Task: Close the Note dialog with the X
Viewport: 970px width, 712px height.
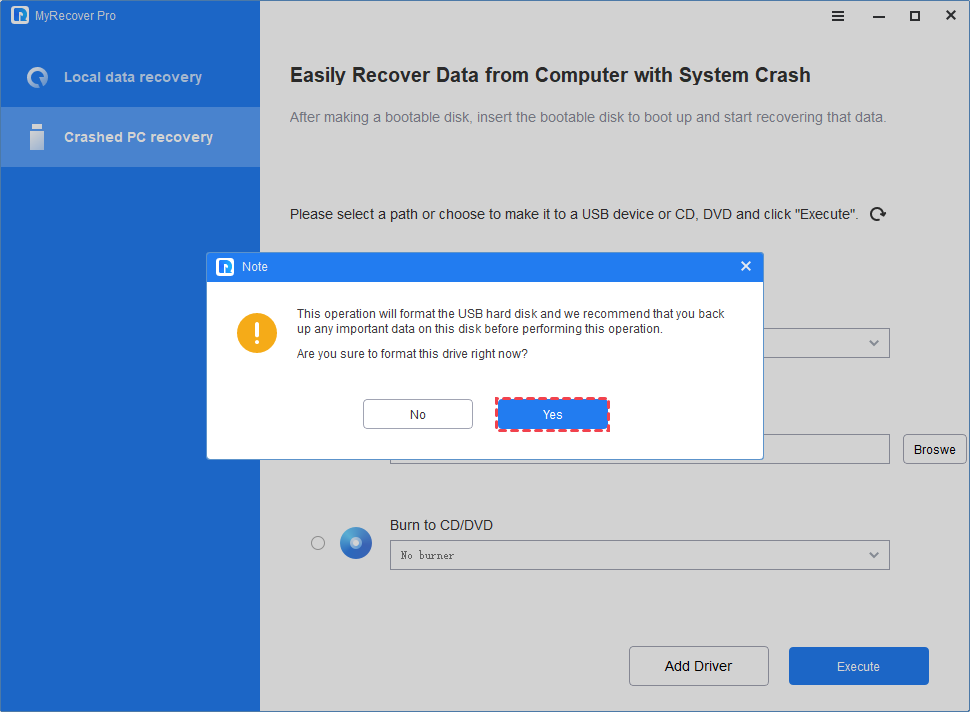Action: coord(745,267)
